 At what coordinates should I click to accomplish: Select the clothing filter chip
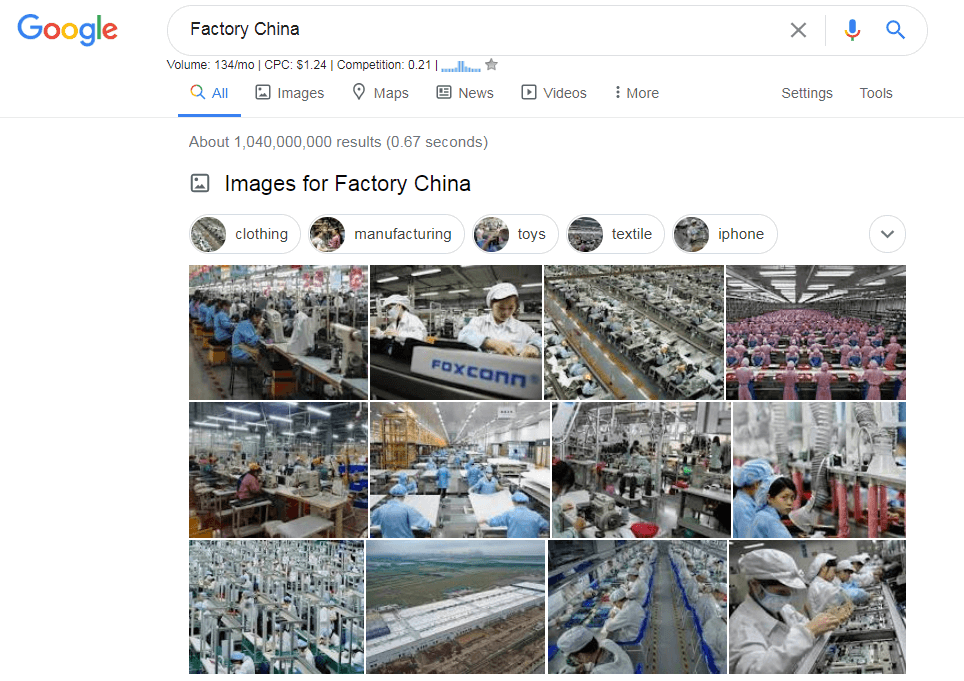coord(245,234)
